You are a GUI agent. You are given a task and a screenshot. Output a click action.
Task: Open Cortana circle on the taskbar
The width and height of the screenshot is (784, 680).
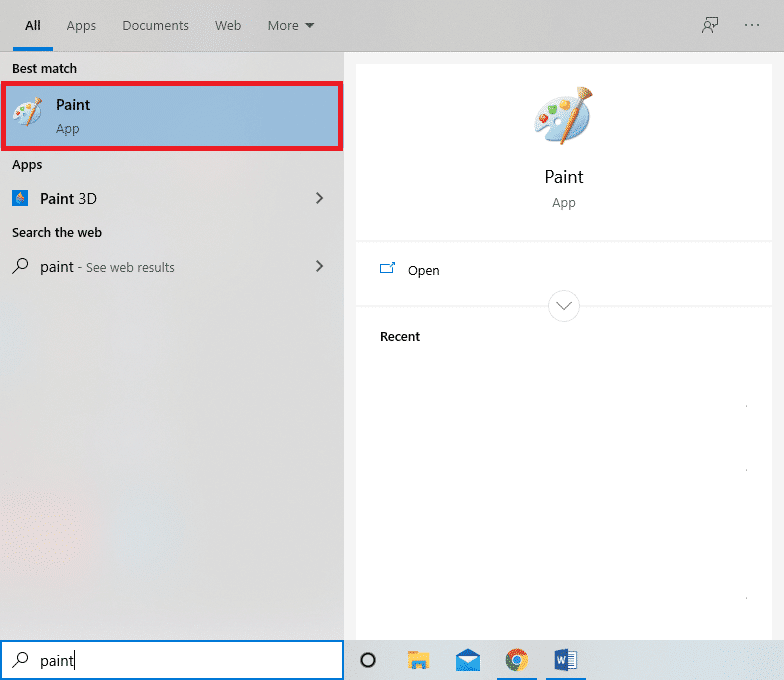pyautogui.click(x=368, y=660)
